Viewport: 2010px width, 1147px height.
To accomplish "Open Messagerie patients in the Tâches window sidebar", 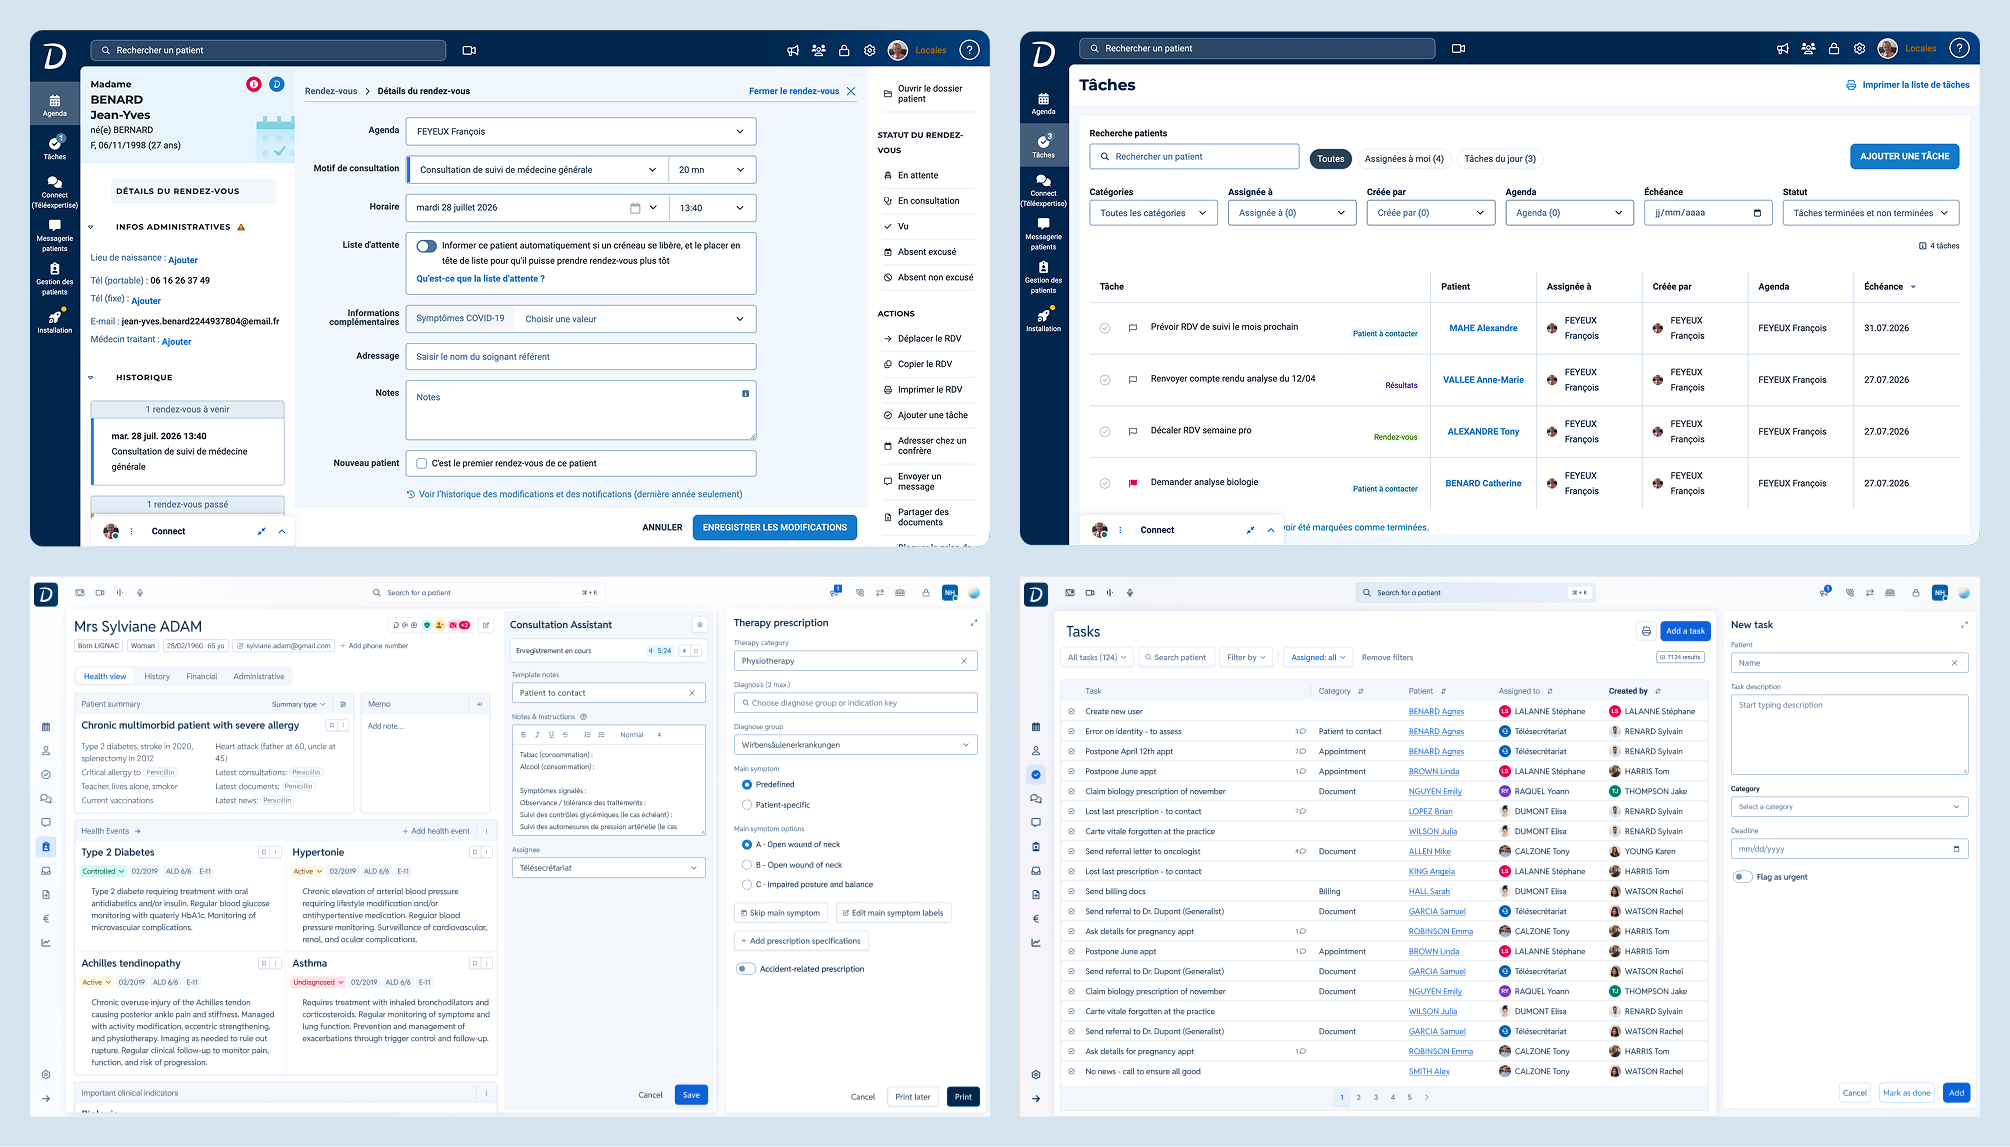I will point(1043,236).
